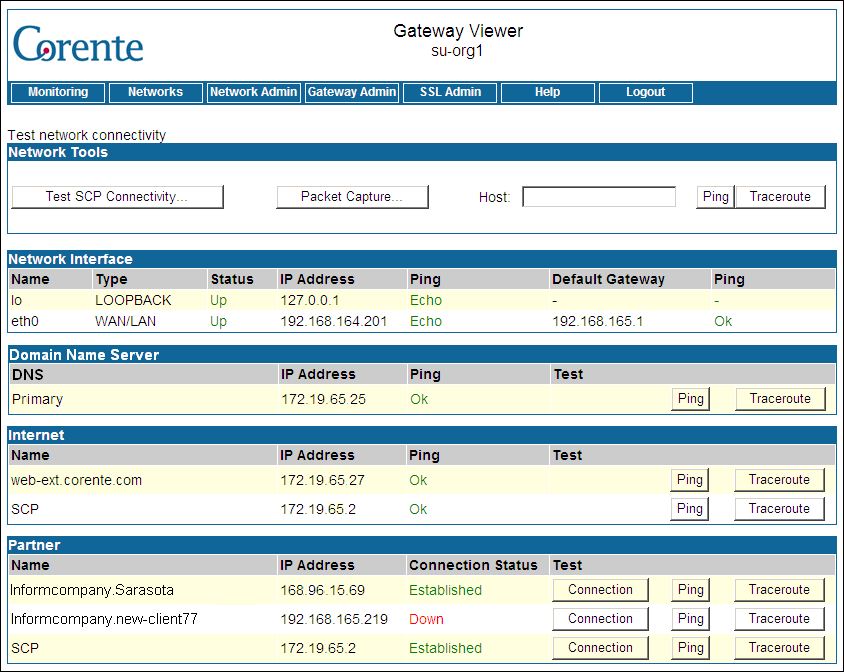Image resolution: width=844 pixels, height=672 pixels.
Task: Open the Monitoring menu
Action: tap(58, 92)
